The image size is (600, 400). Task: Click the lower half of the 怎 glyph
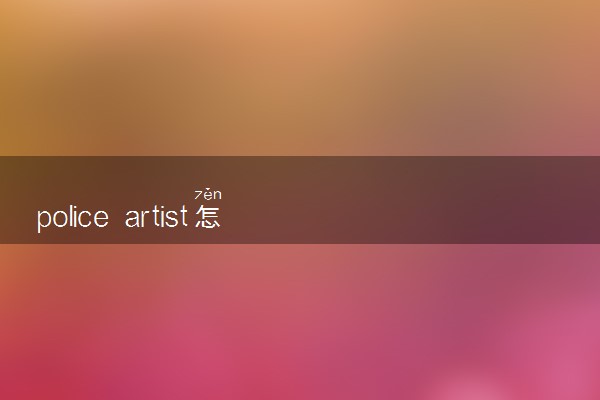tap(208, 223)
